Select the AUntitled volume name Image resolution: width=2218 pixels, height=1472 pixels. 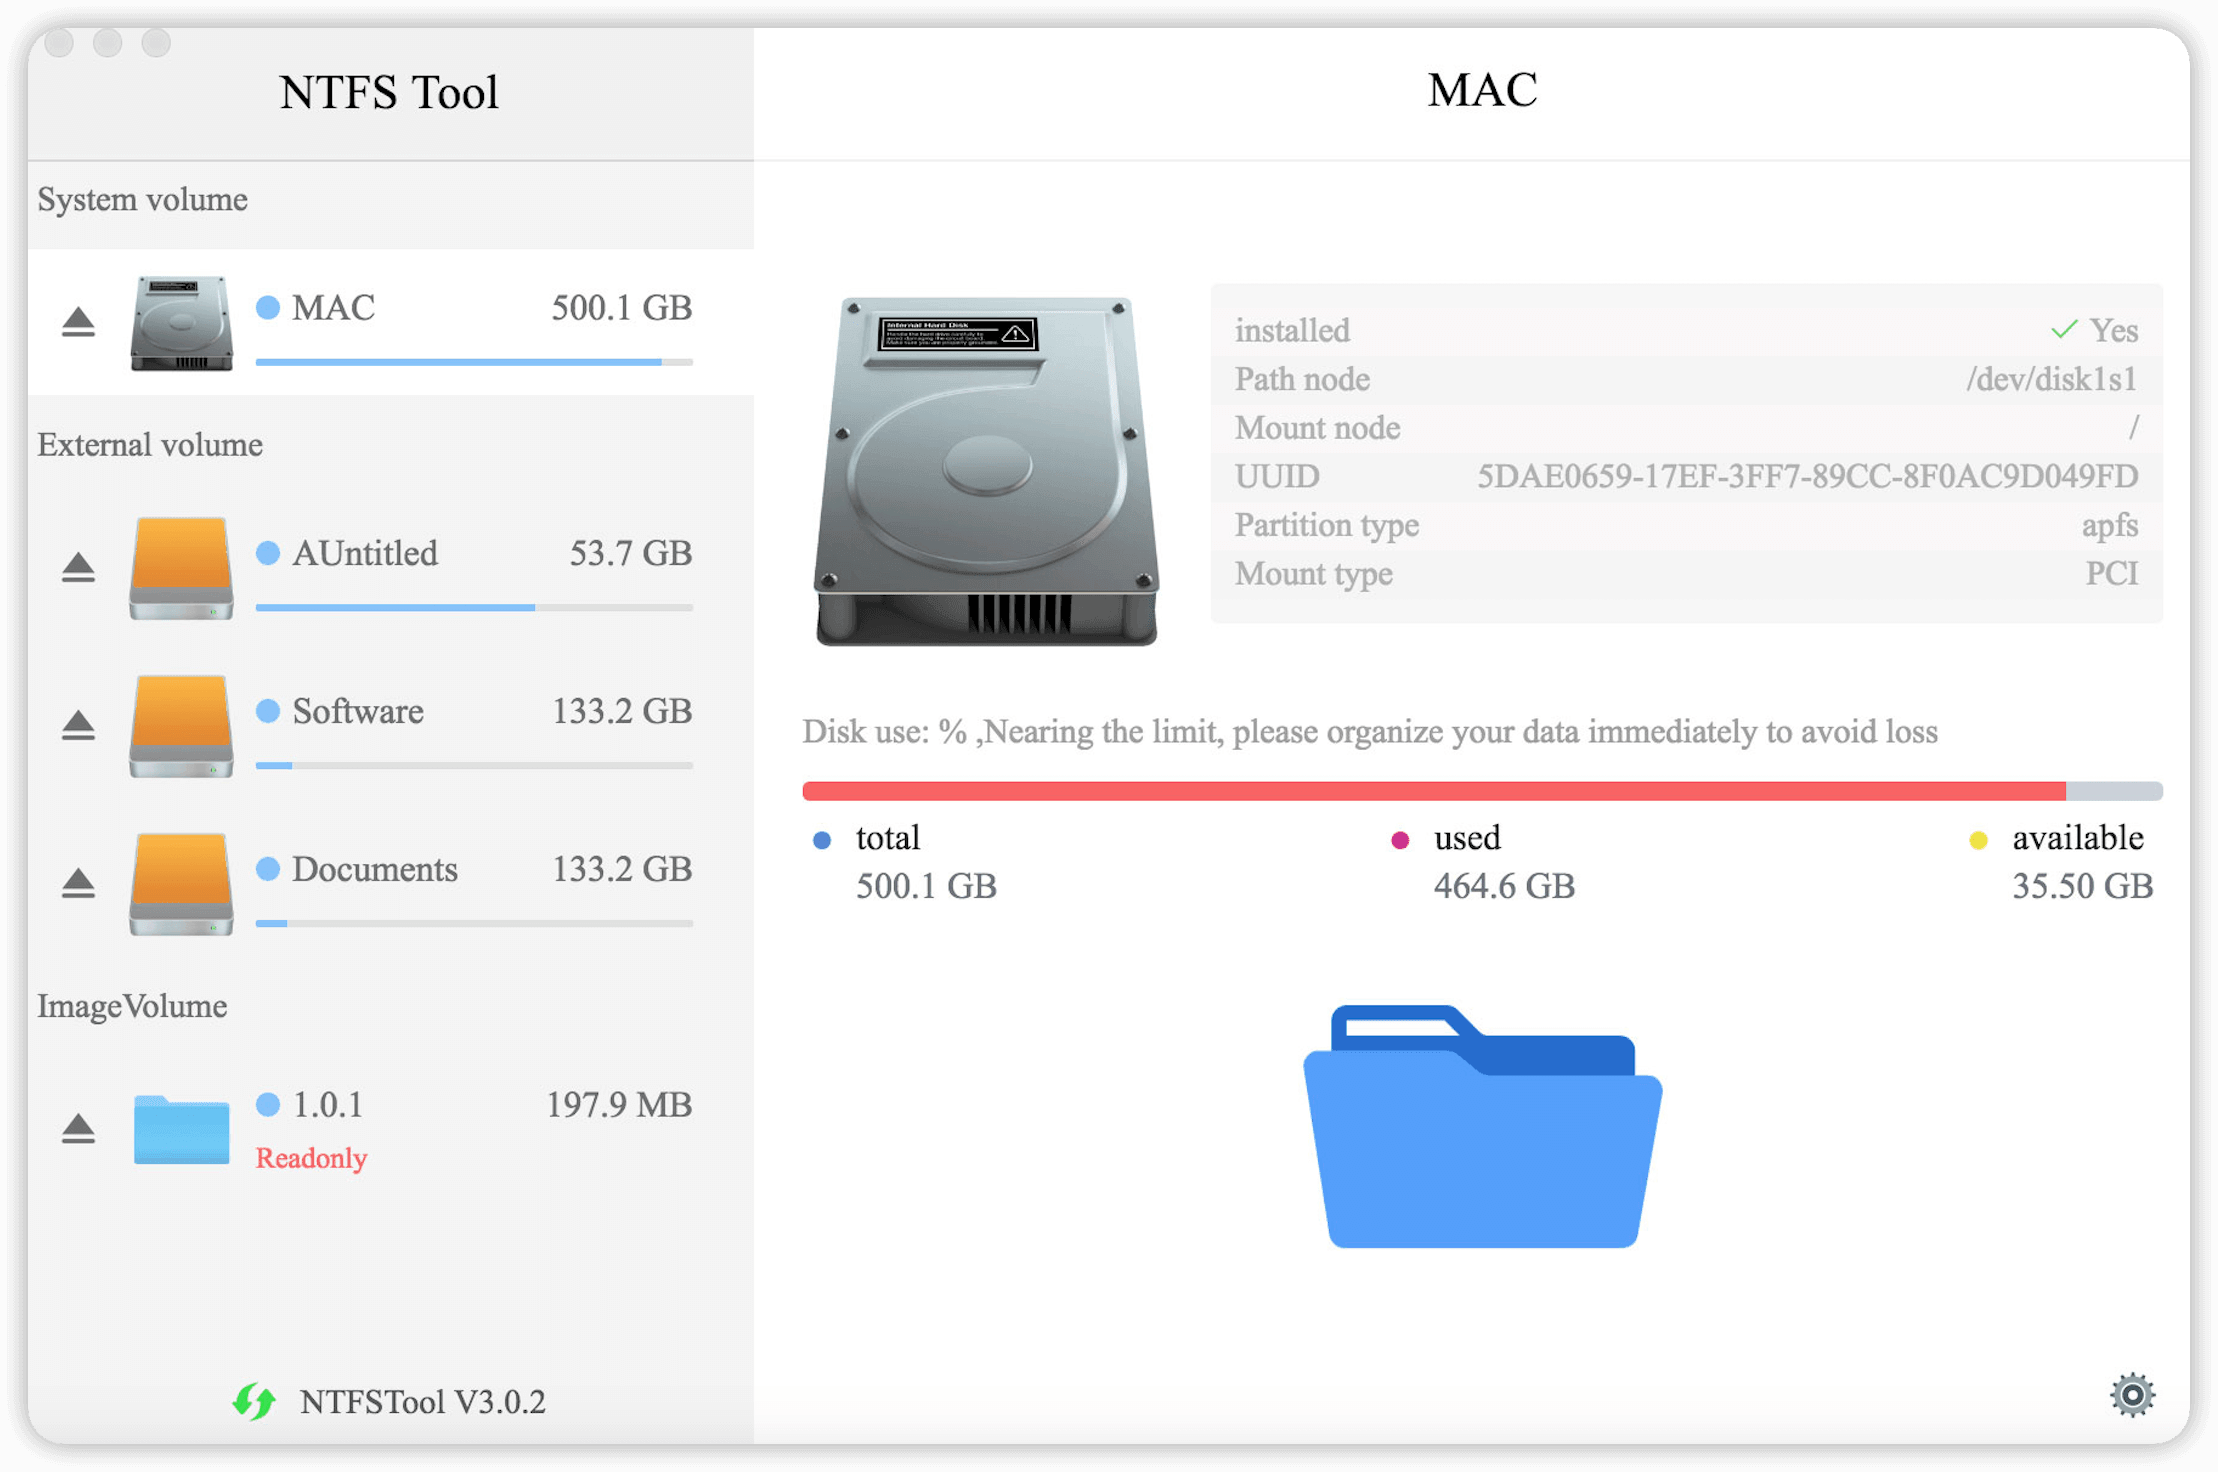pyautogui.click(x=365, y=553)
